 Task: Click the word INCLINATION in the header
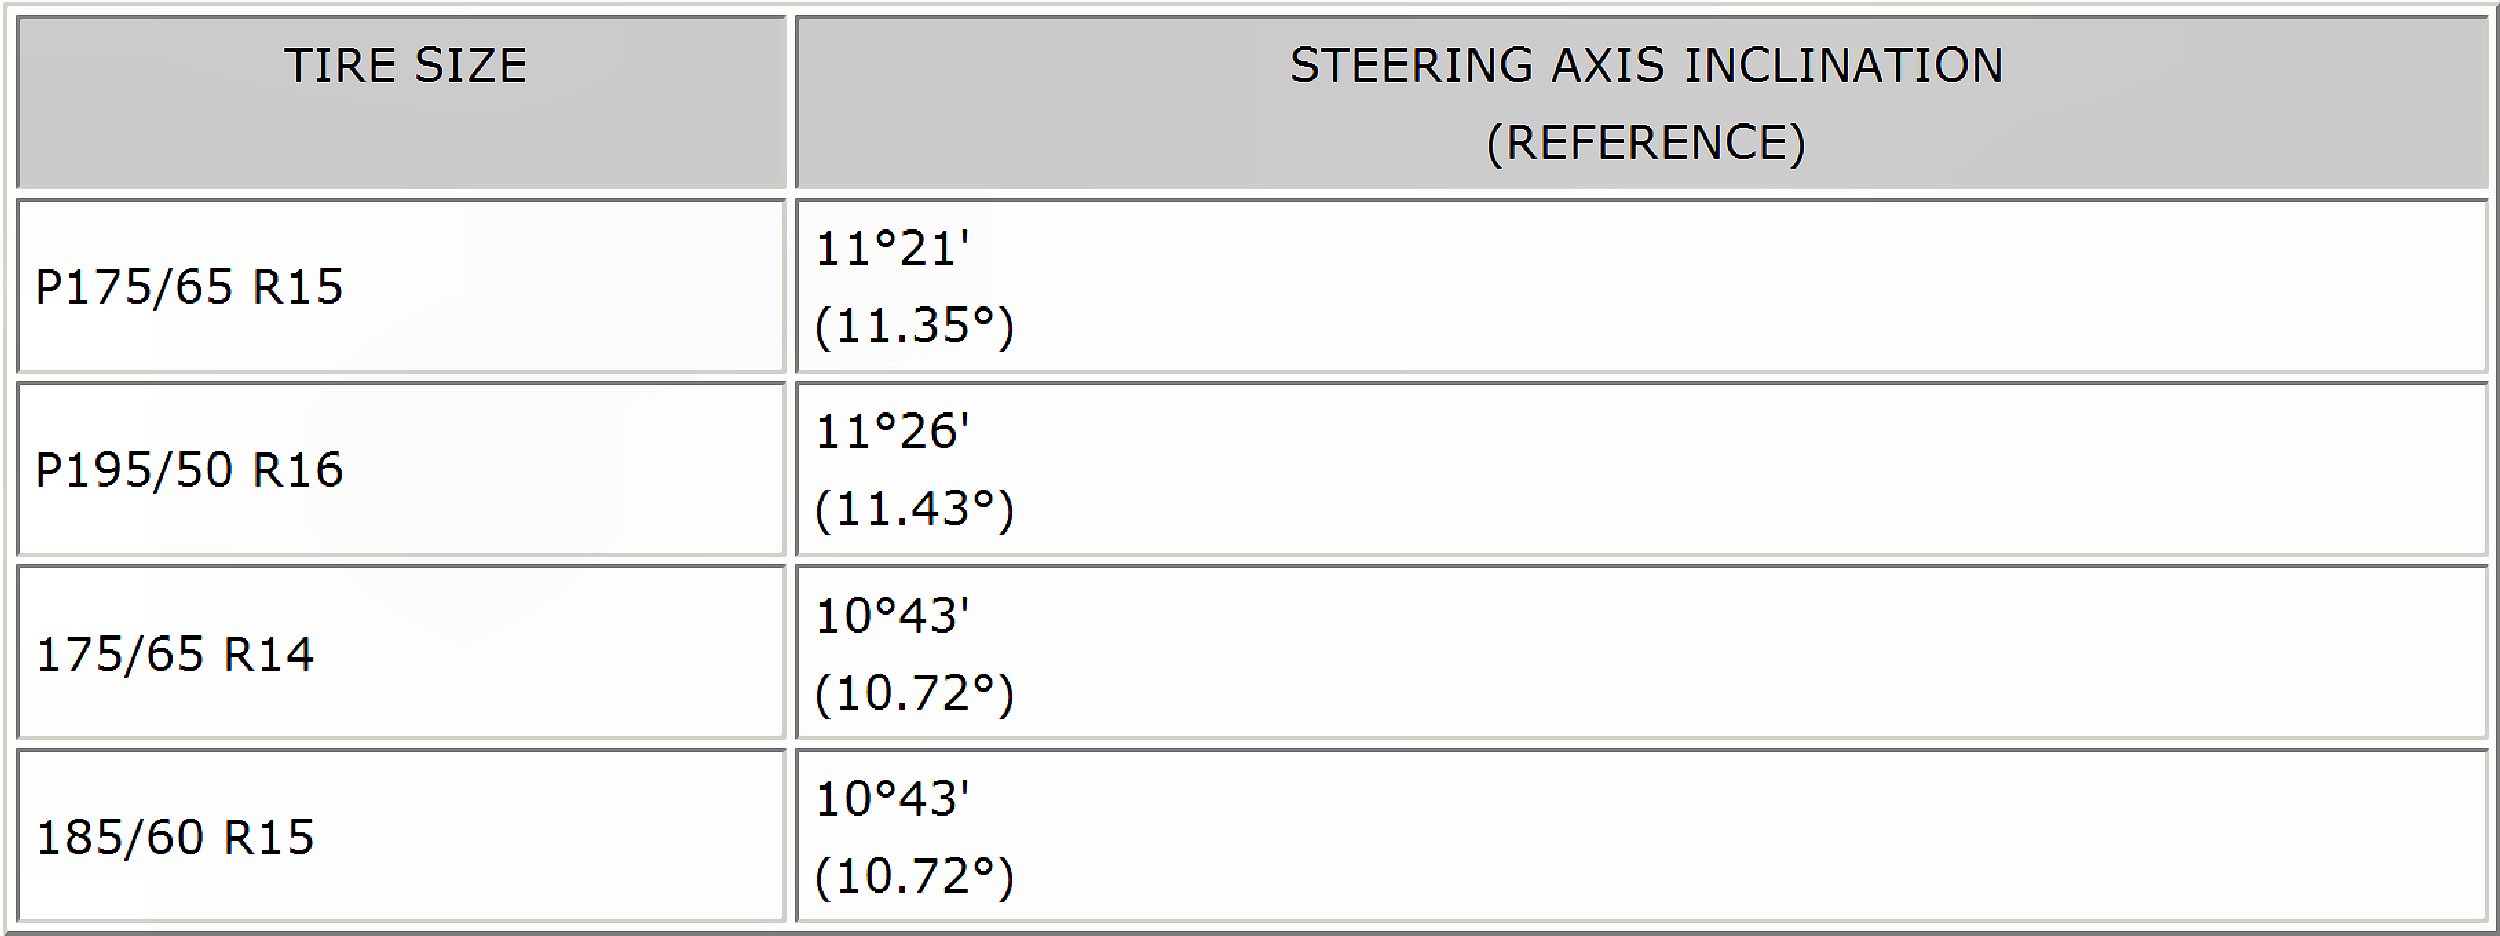pos(1843,66)
